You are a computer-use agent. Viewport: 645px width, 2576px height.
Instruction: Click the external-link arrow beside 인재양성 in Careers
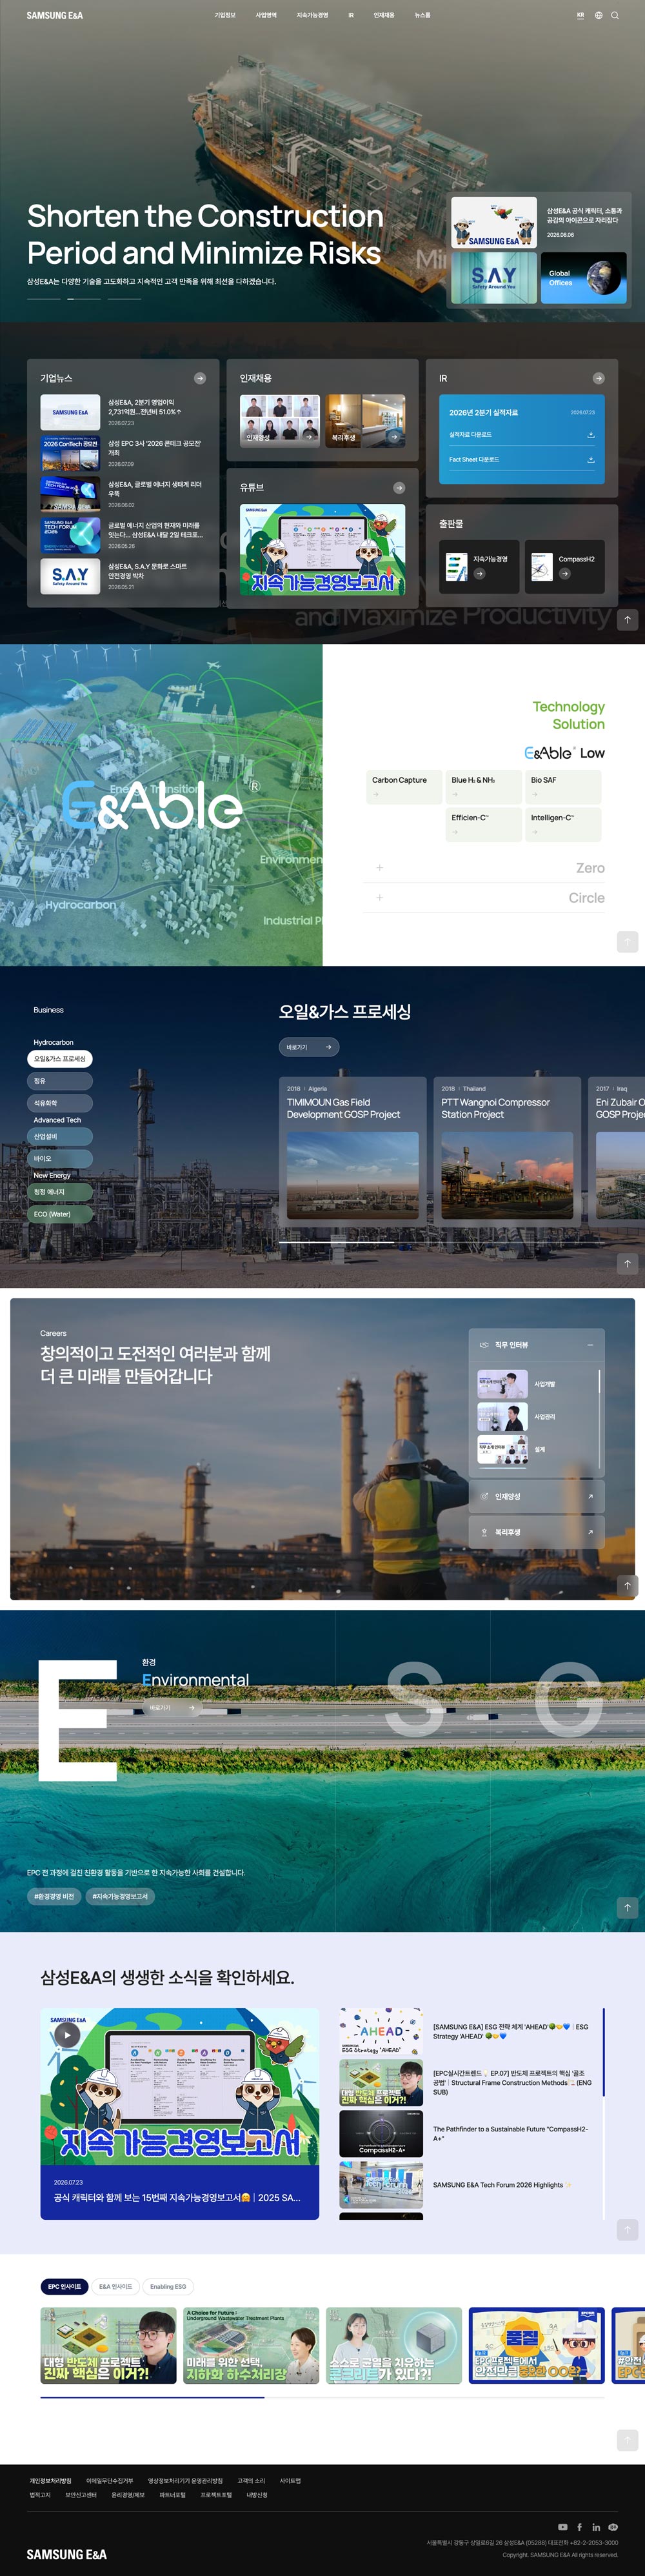590,1497
